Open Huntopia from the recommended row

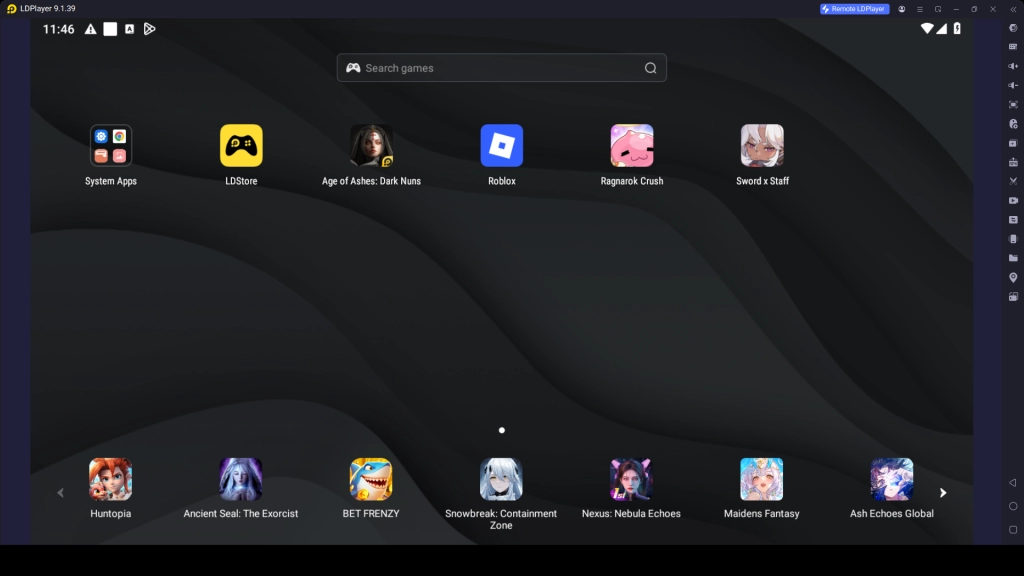[110, 479]
